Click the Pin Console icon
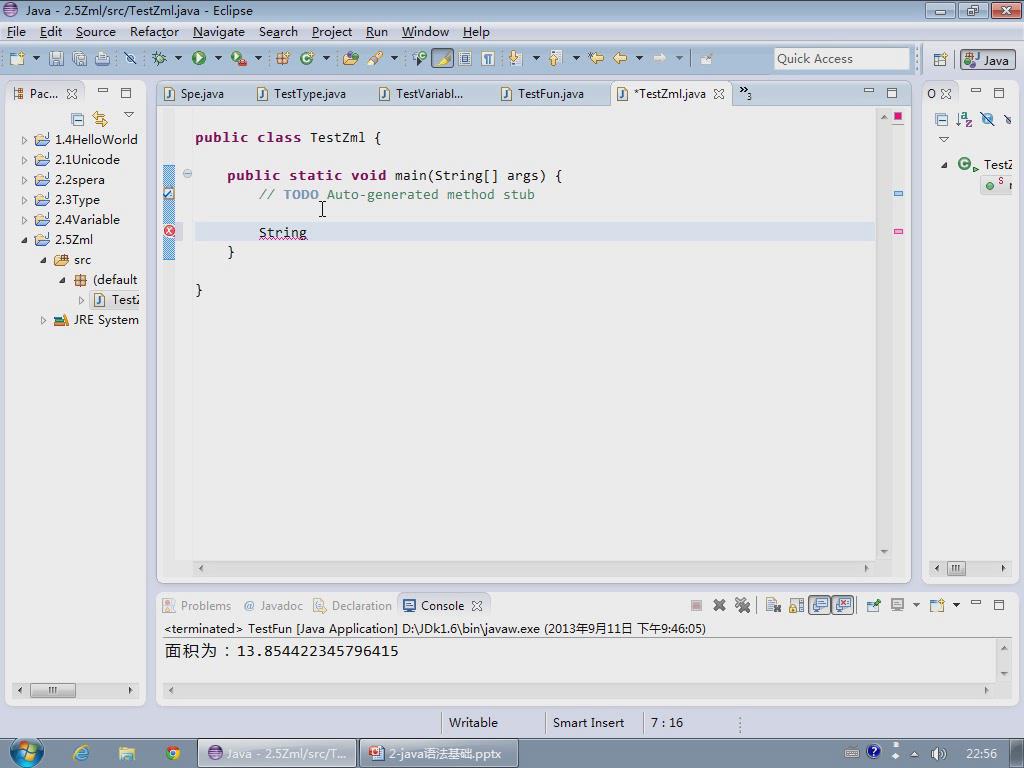Screen dimensions: 1024x768 [873, 605]
